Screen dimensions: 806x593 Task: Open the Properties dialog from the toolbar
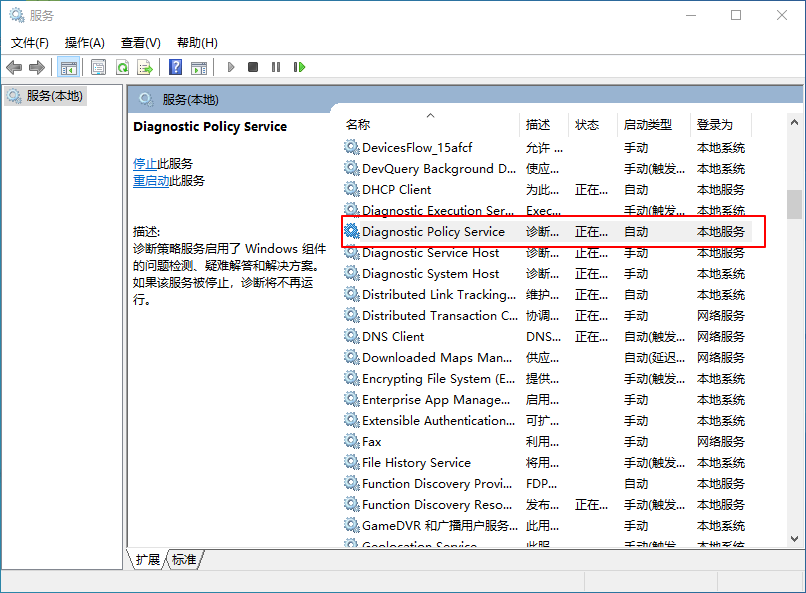97,67
